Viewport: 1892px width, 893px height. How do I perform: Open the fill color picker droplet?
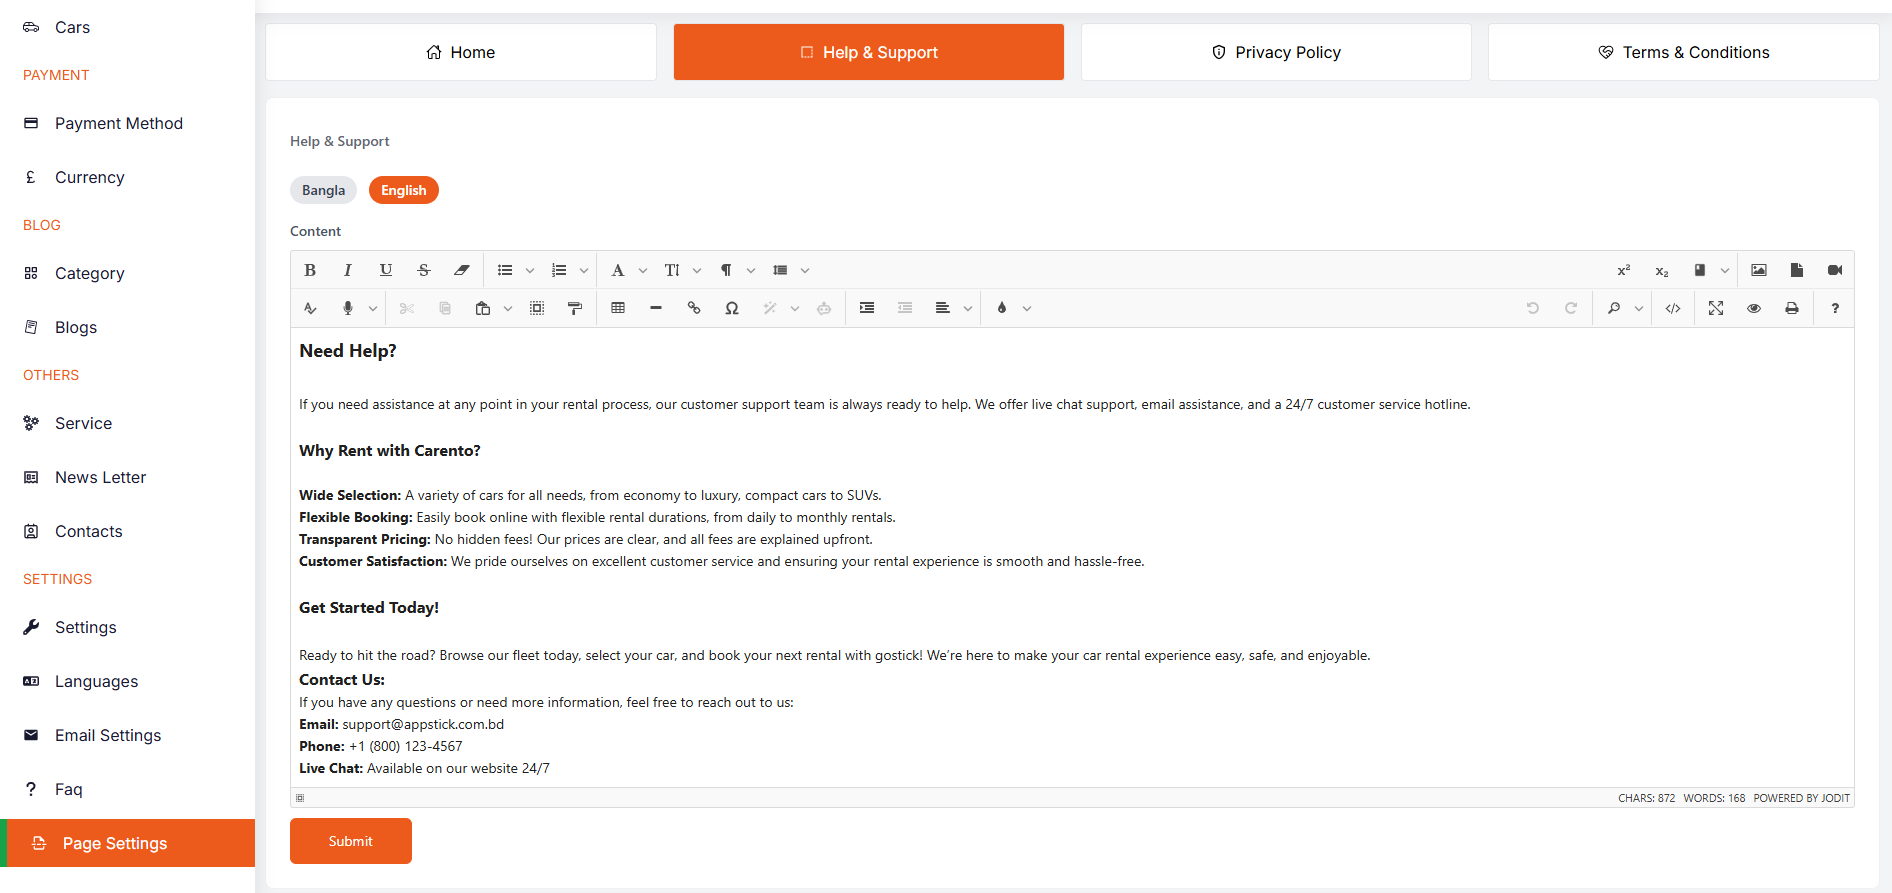1002,308
